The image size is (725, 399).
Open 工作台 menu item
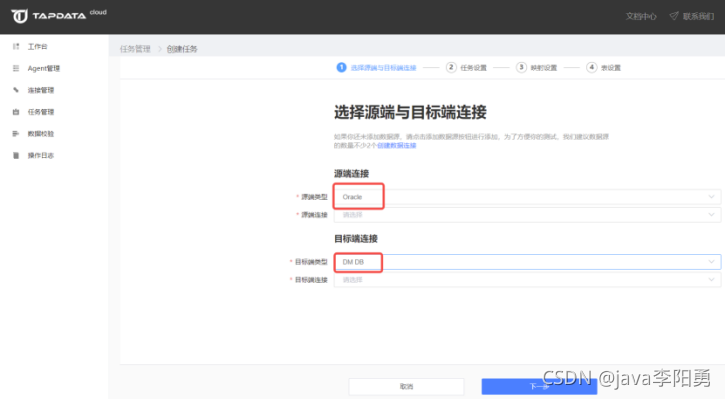(37, 46)
